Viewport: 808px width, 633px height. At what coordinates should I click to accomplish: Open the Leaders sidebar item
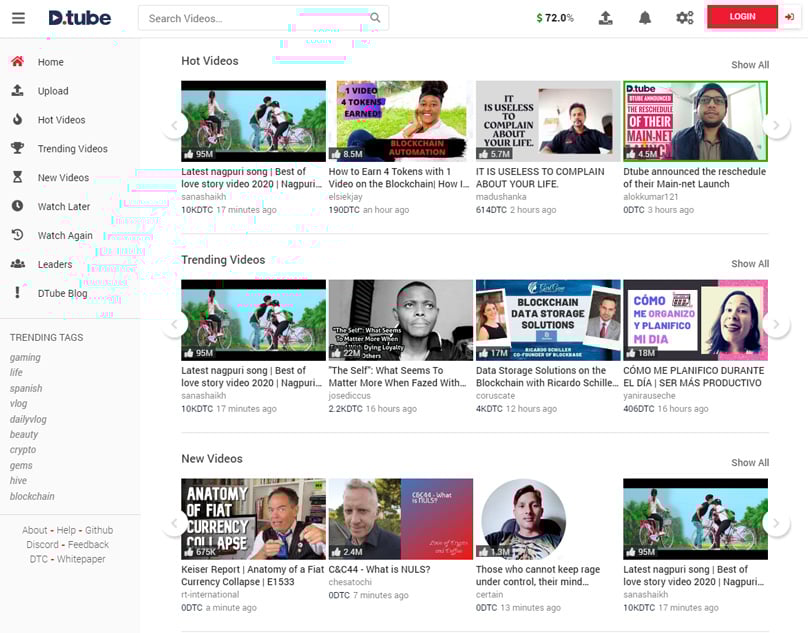(55, 264)
